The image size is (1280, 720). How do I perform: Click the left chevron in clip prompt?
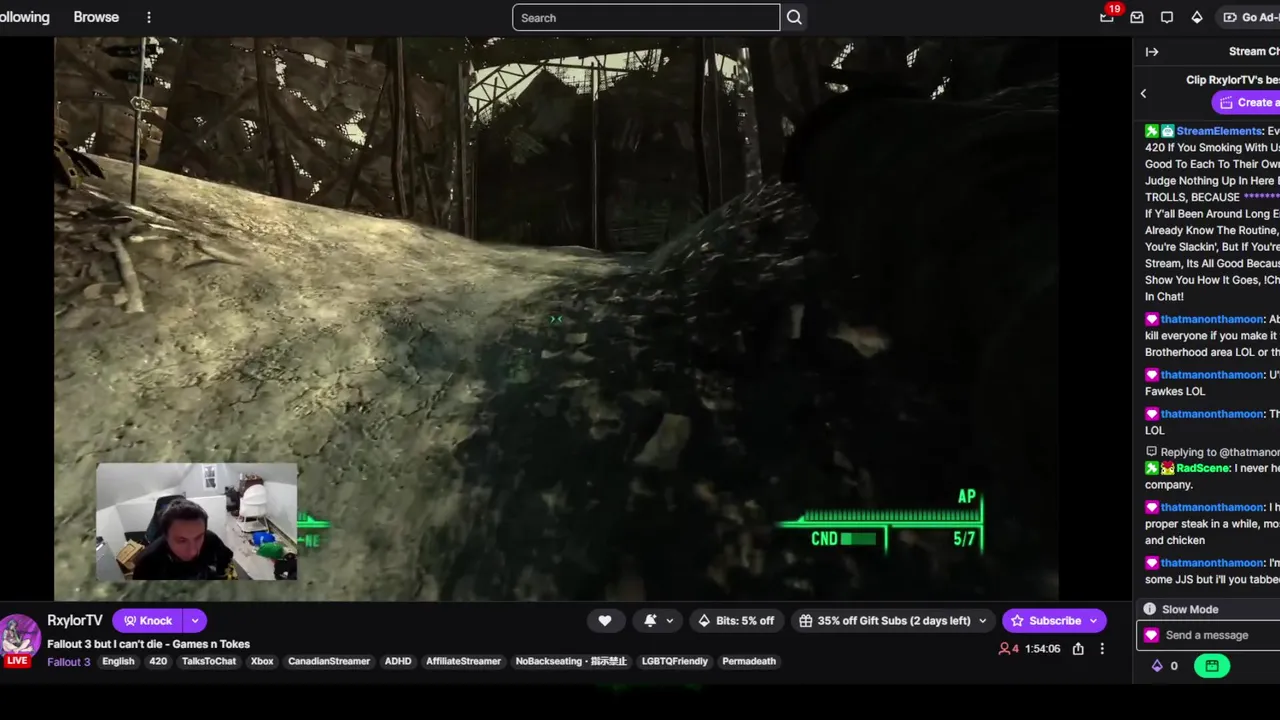coord(1144,94)
